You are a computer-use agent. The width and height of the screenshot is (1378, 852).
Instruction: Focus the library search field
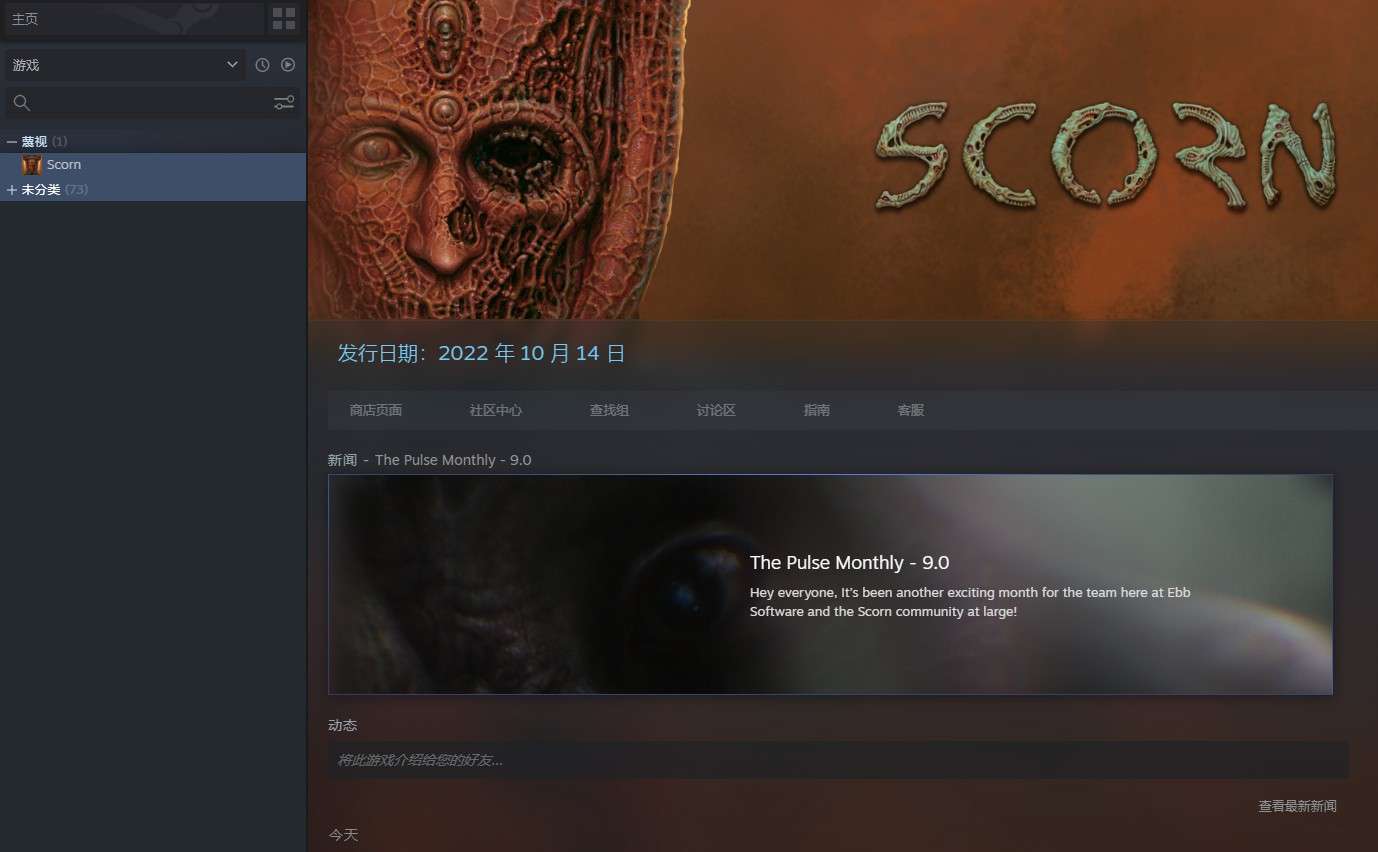tap(152, 102)
